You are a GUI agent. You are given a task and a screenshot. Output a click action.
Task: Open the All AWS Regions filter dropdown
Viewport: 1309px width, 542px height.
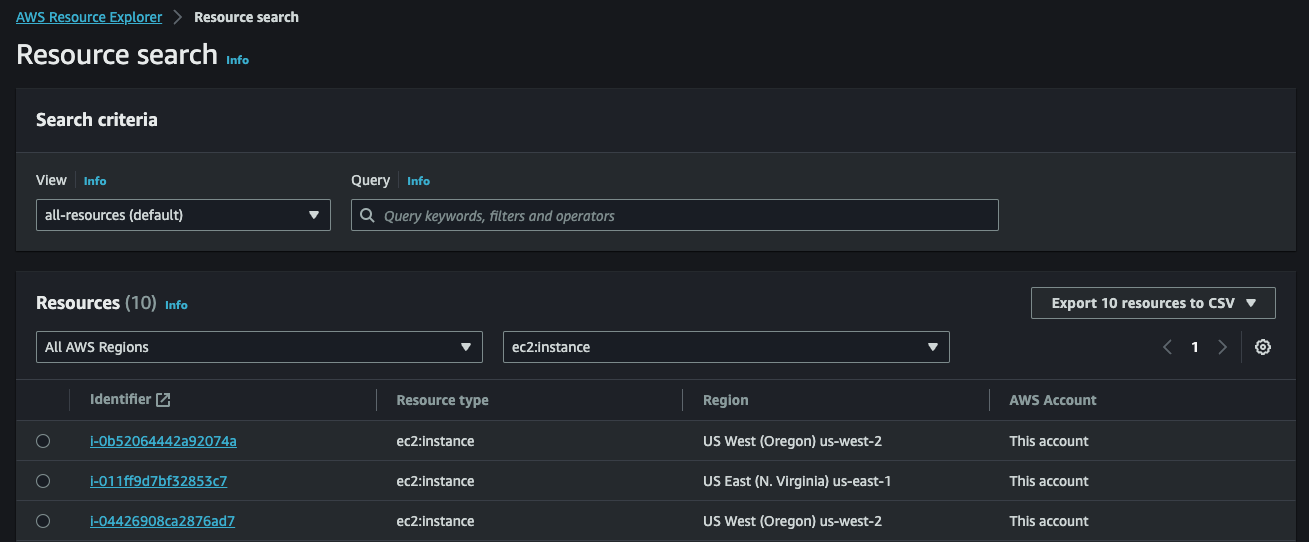coord(259,347)
